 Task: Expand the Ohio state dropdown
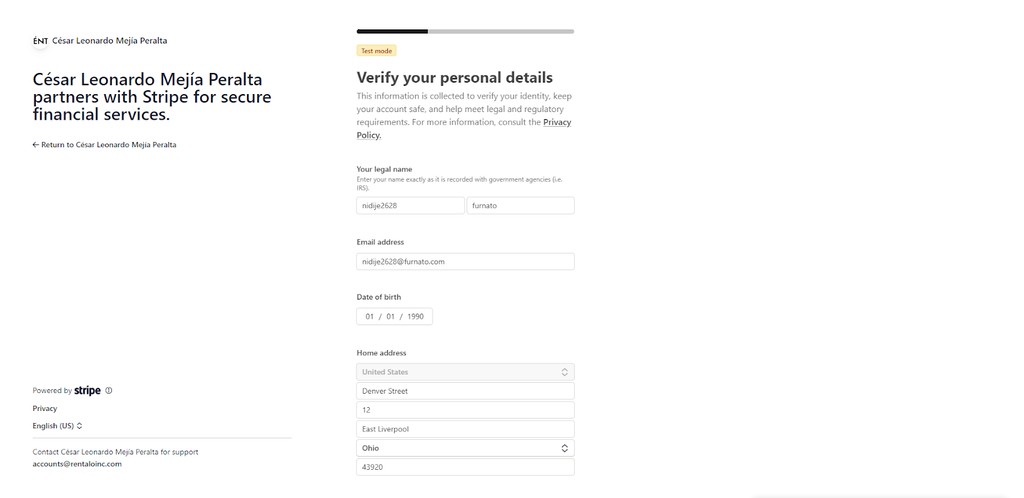click(465, 448)
